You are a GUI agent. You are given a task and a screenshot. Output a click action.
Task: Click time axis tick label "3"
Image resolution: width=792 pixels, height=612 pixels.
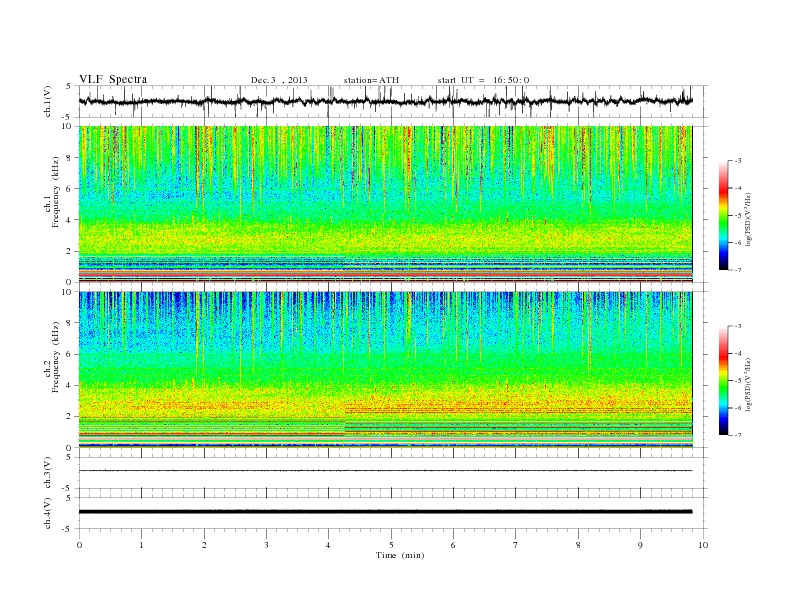pyautogui.click(x=266, y=545)
